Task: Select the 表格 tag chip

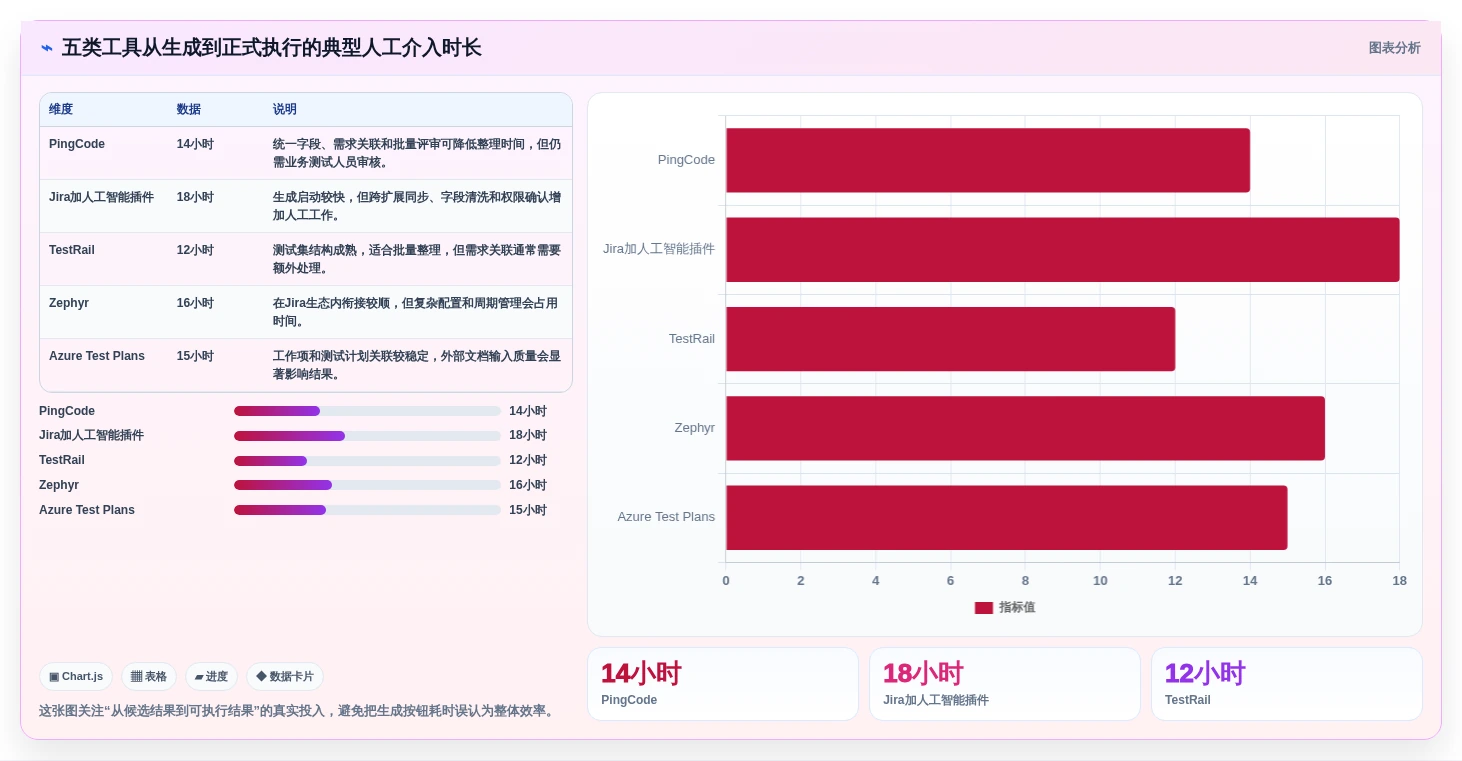Action: (149, 677)
